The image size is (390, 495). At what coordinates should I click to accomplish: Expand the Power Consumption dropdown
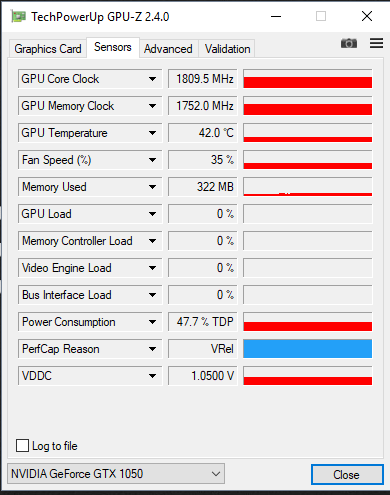(152, 322)
